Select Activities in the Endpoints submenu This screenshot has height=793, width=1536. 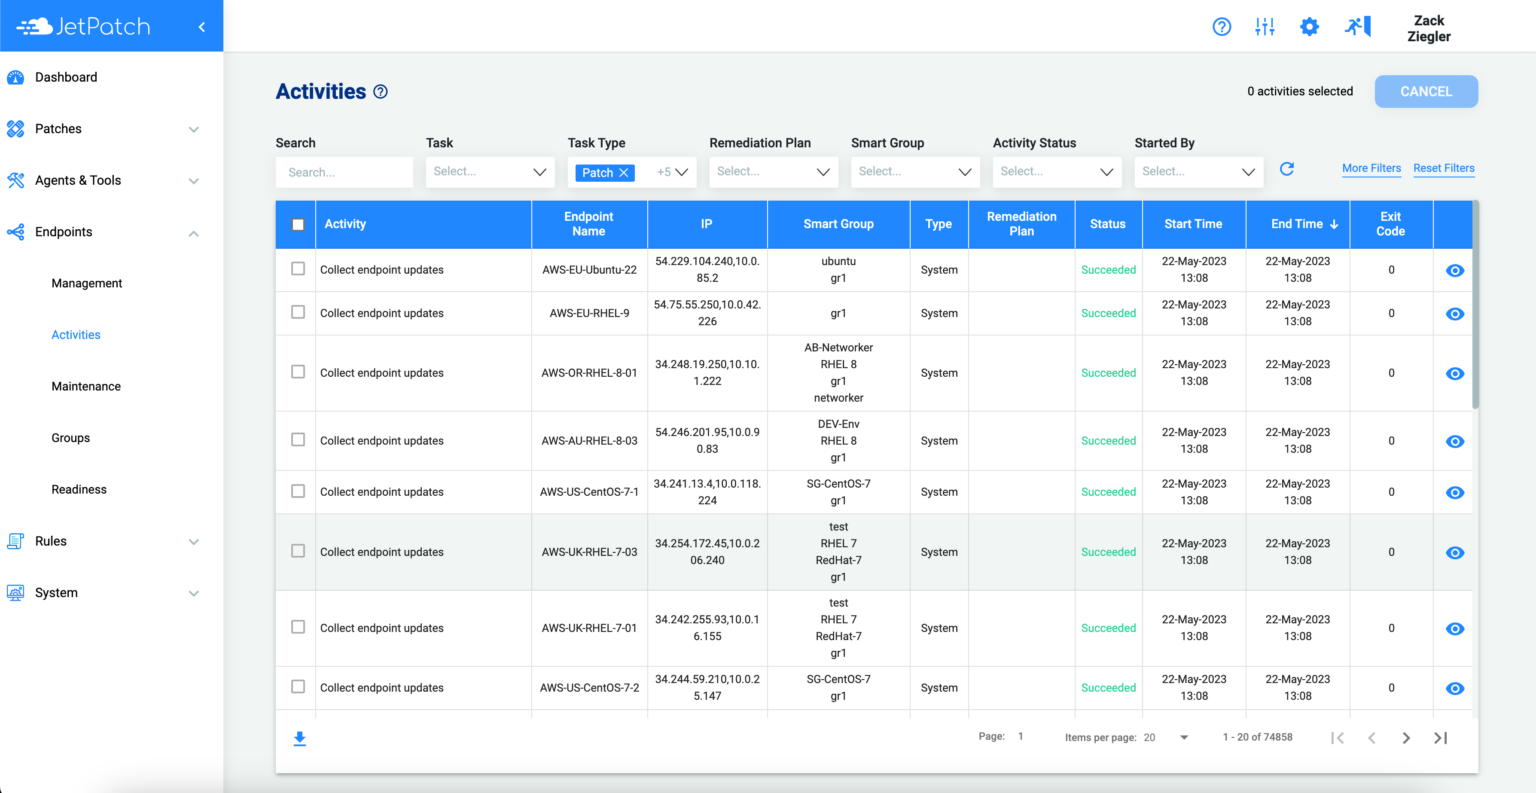point(75,334)
